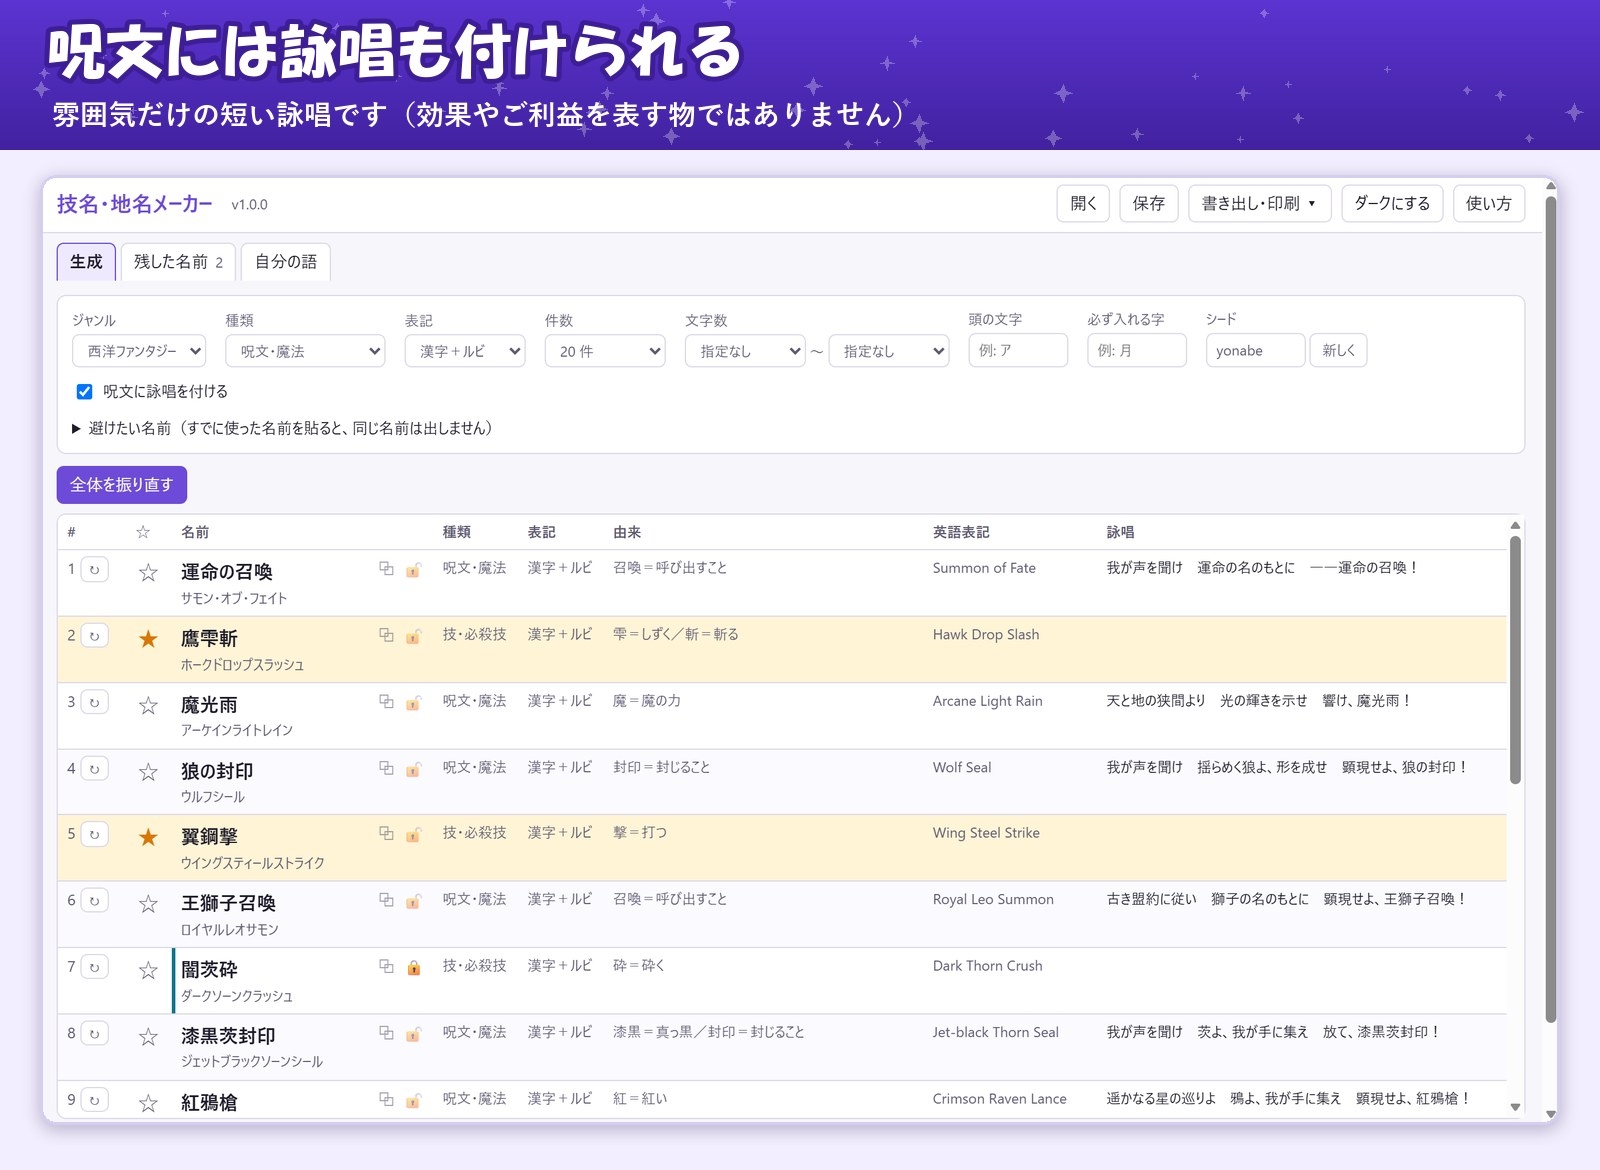Open the 種類 dropdown showing 呪文・魔法
This screenshot has height=1170, width=1600.
pos(305,351)
